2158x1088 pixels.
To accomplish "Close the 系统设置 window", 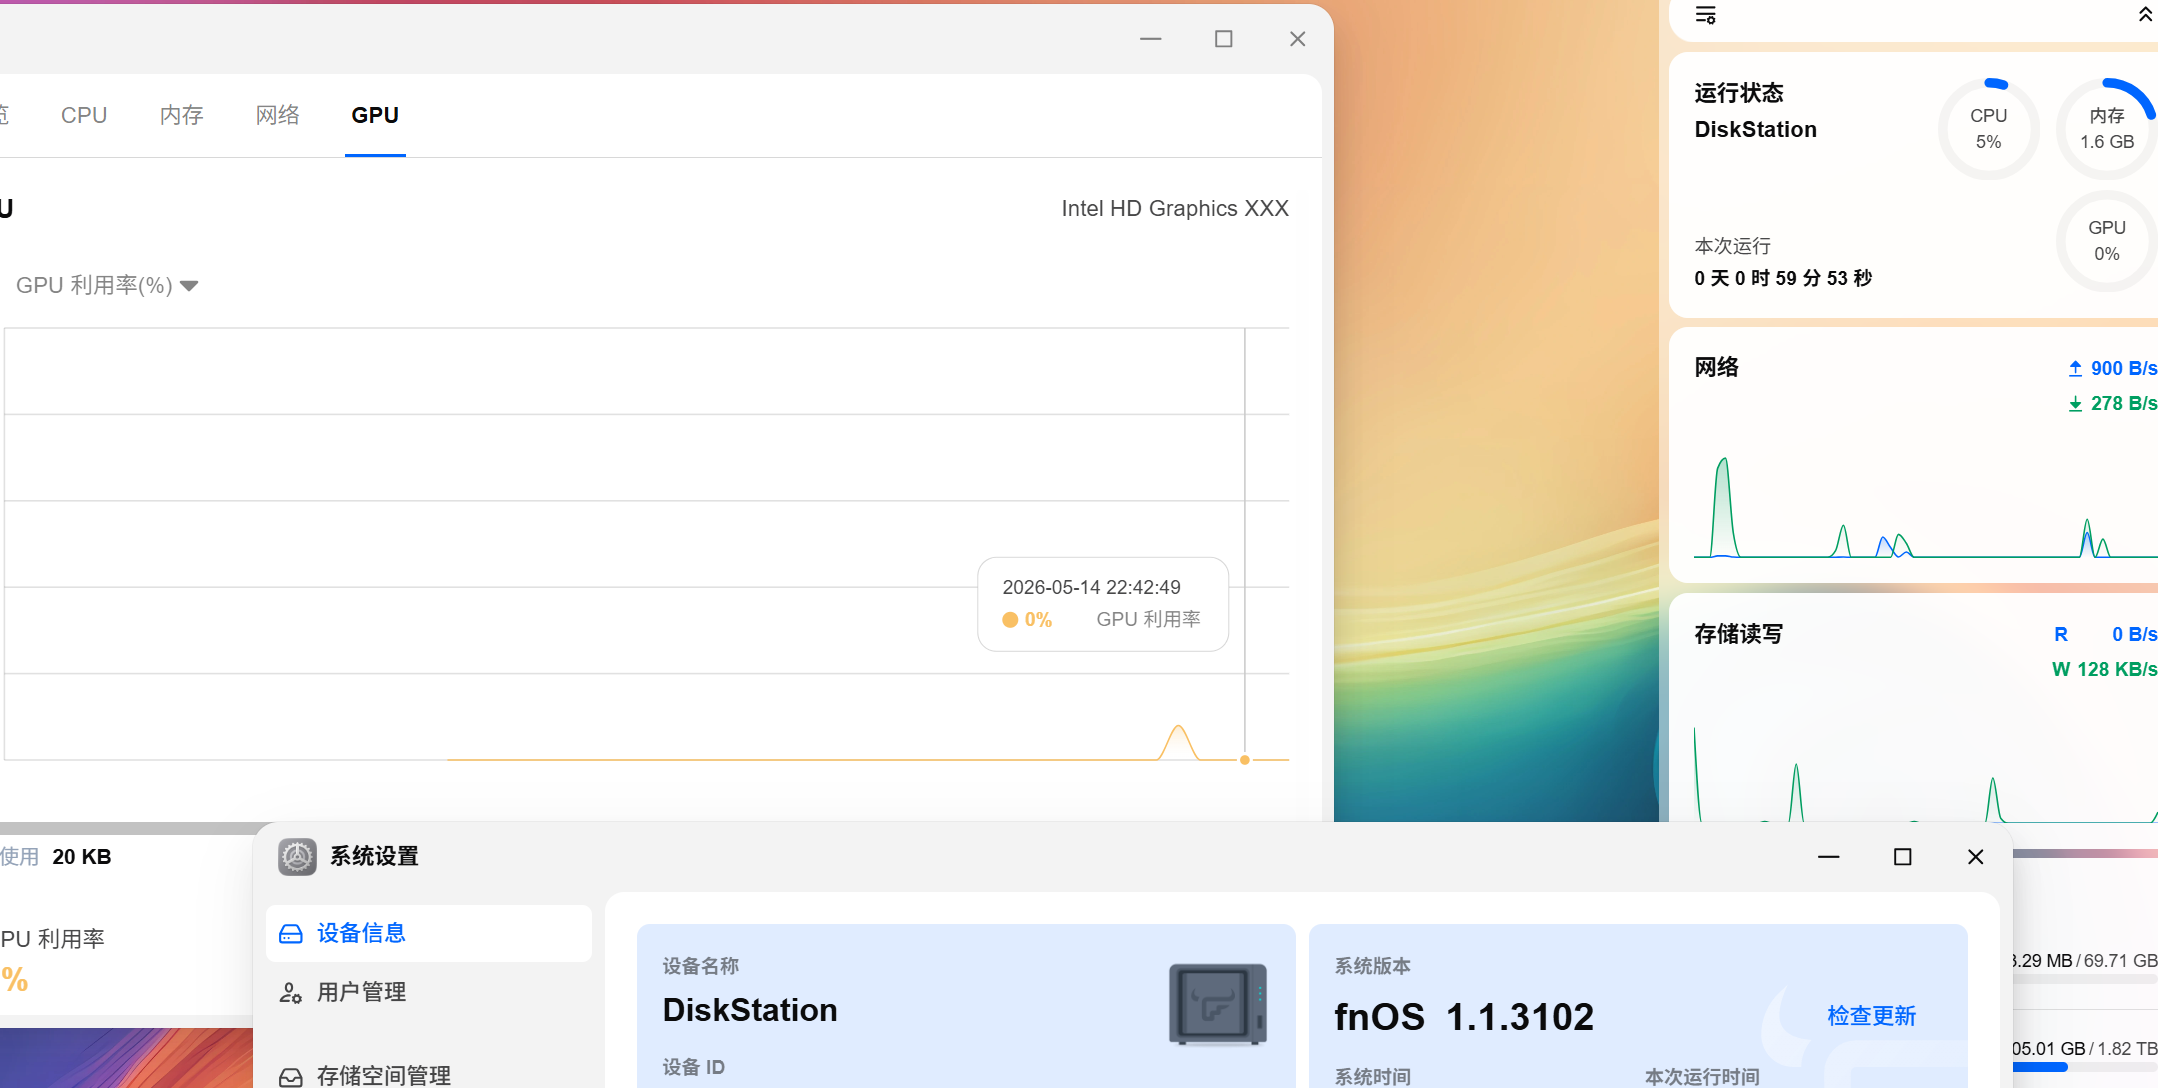I will (x=1976, y=857).
